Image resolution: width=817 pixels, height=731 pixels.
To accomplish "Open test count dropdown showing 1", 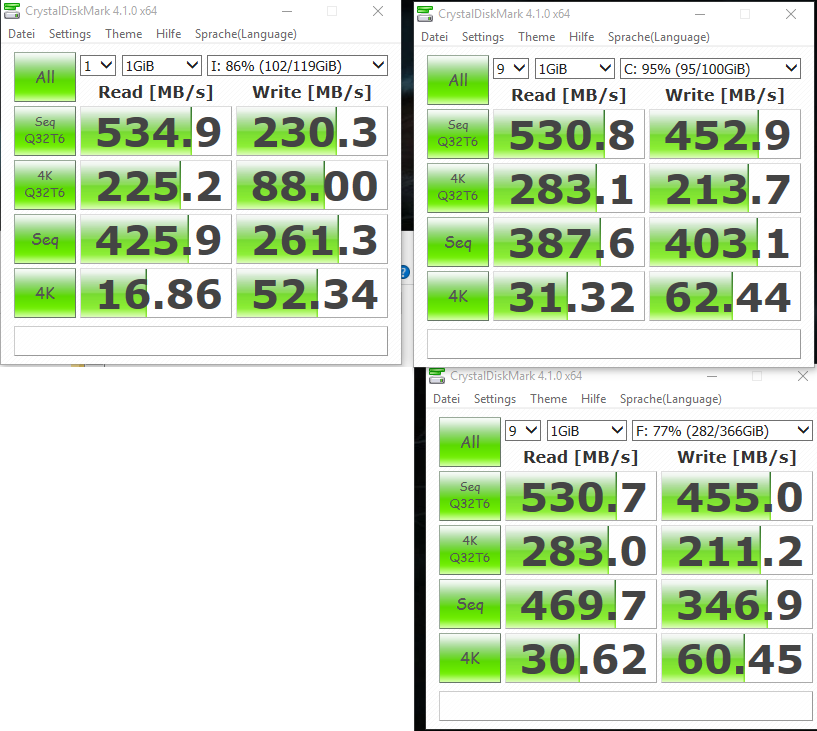I will pos(98,66).
